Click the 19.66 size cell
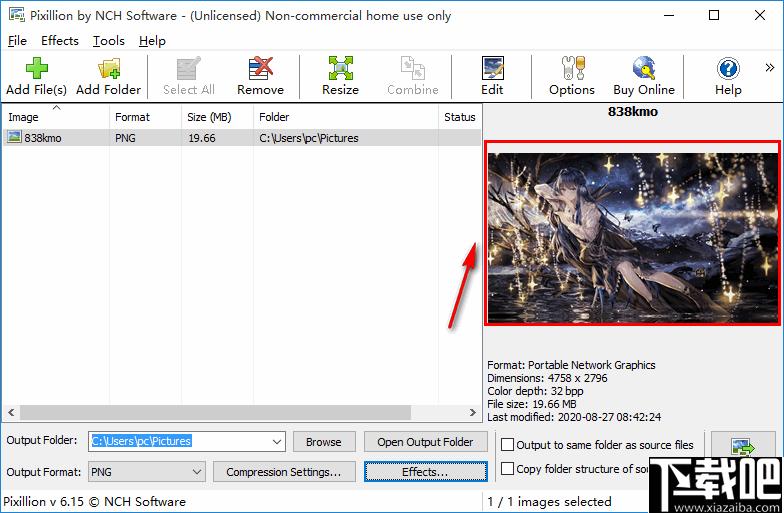This screenshot has height=513, width=784. [x=202, y=138]
